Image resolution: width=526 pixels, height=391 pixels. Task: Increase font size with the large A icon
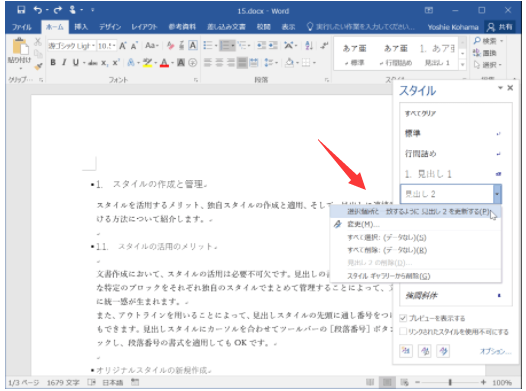click(123, 46)
